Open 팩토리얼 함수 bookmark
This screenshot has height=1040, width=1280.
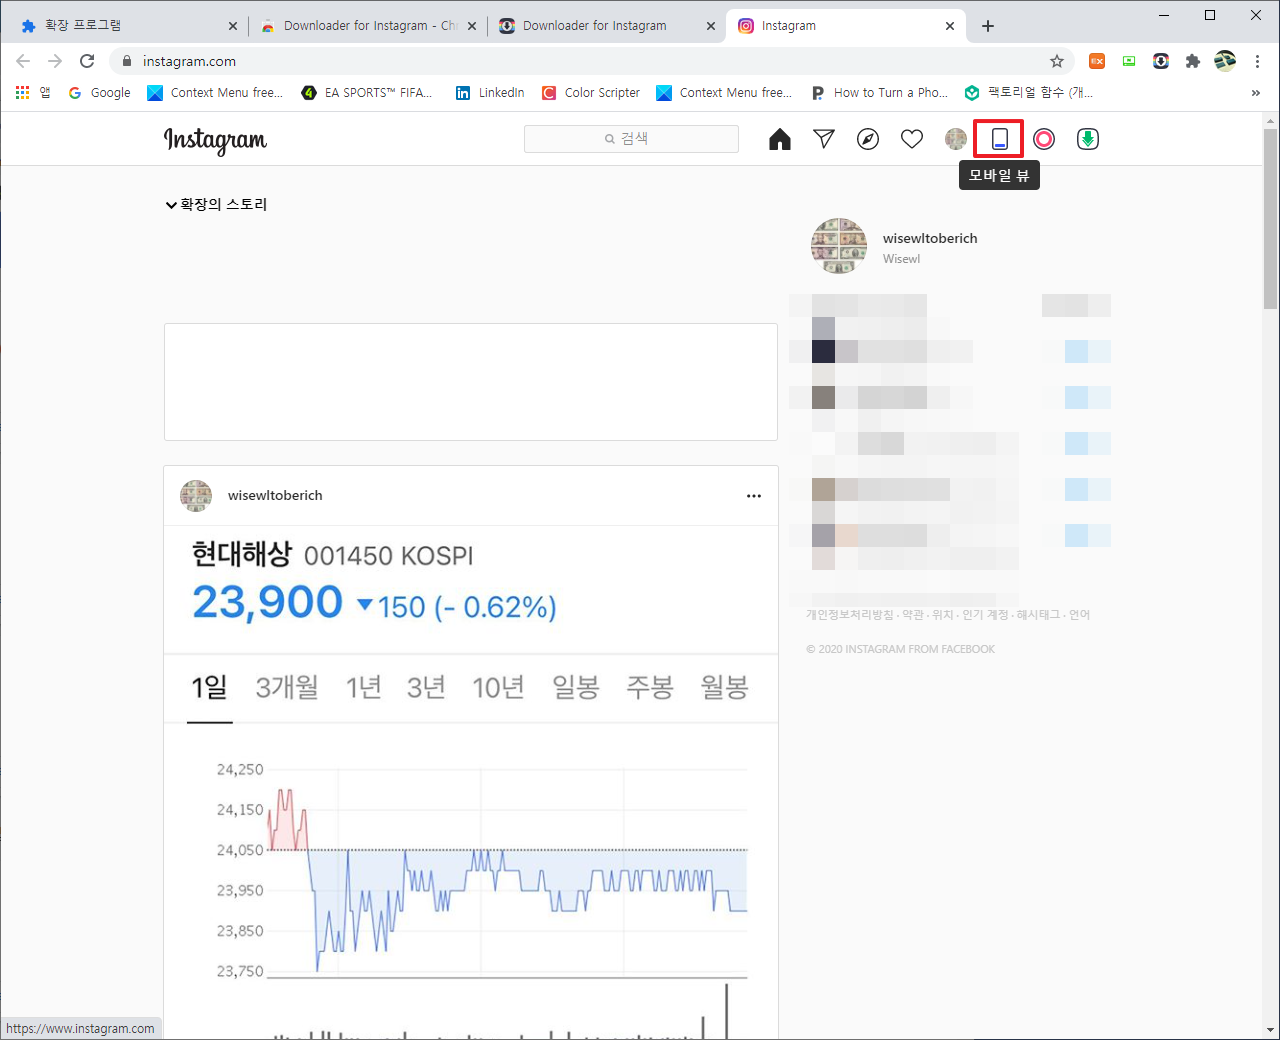coord(1029,92)
